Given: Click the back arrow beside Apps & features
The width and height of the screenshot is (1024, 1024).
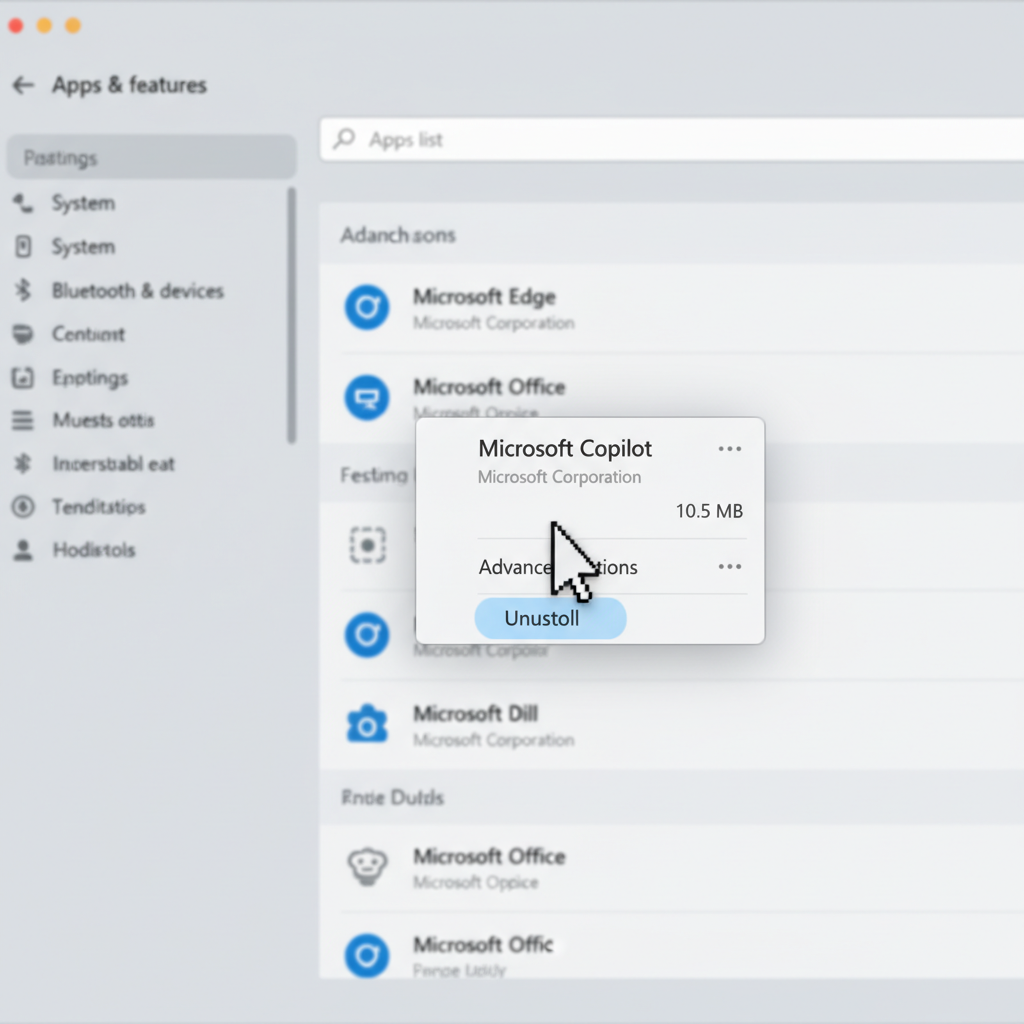Looking at the screenshot, I should click(x=23, y=86).
